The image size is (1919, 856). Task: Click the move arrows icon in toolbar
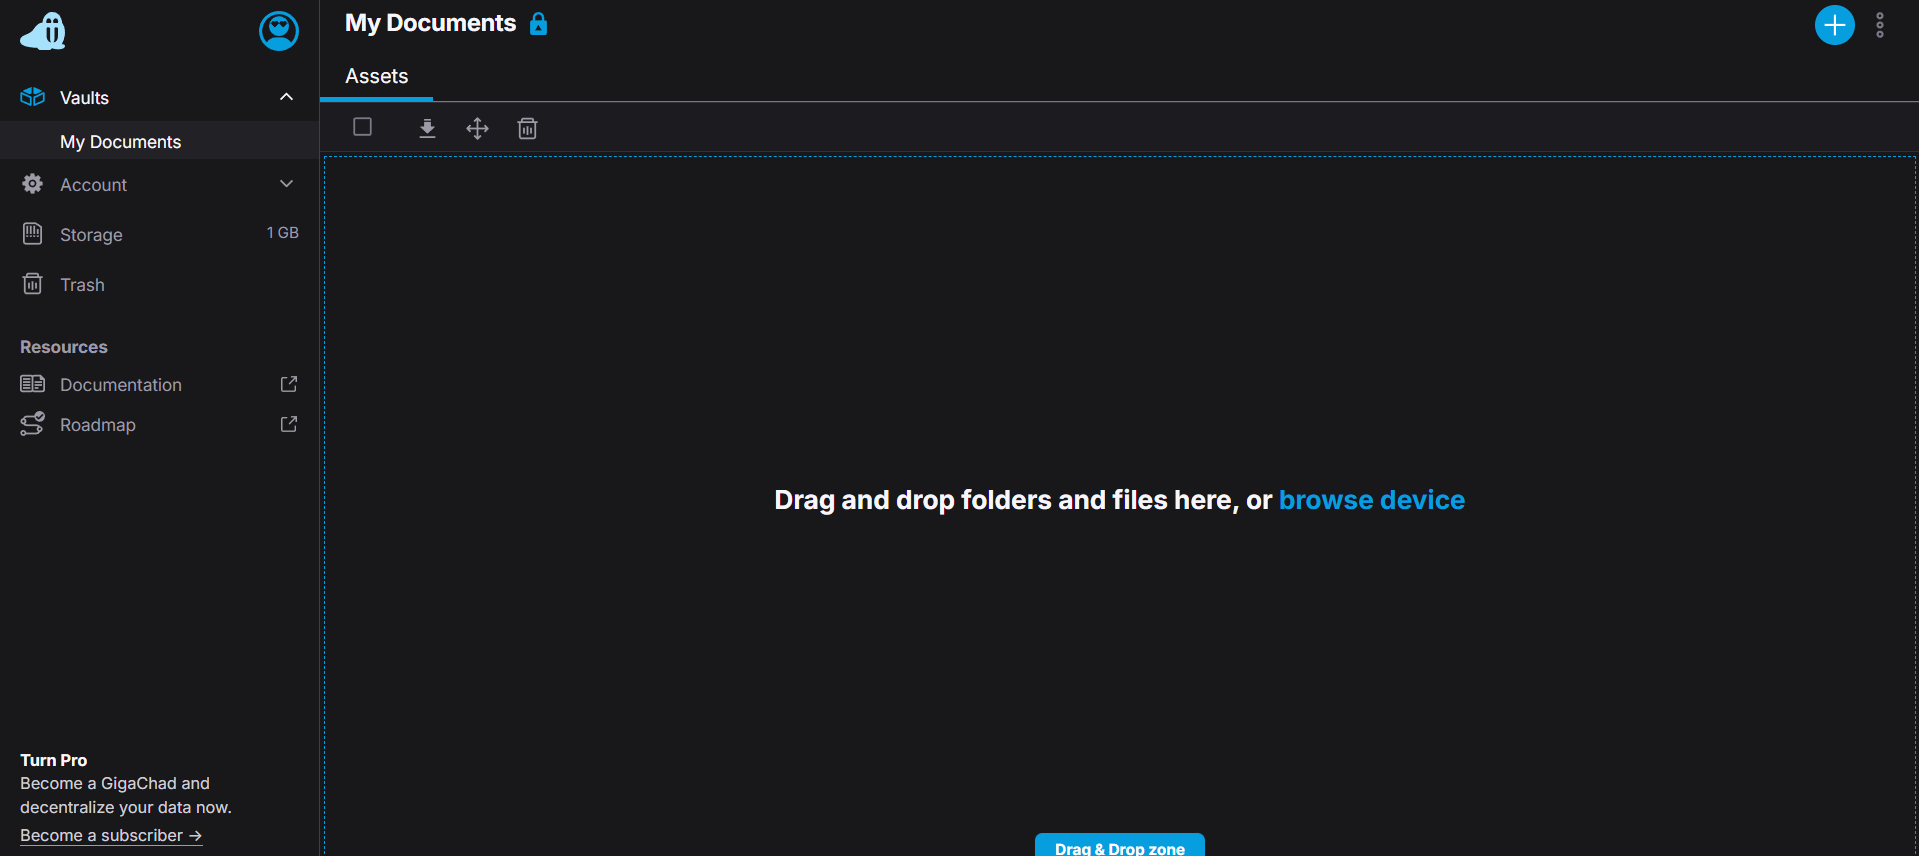point(477,128)
